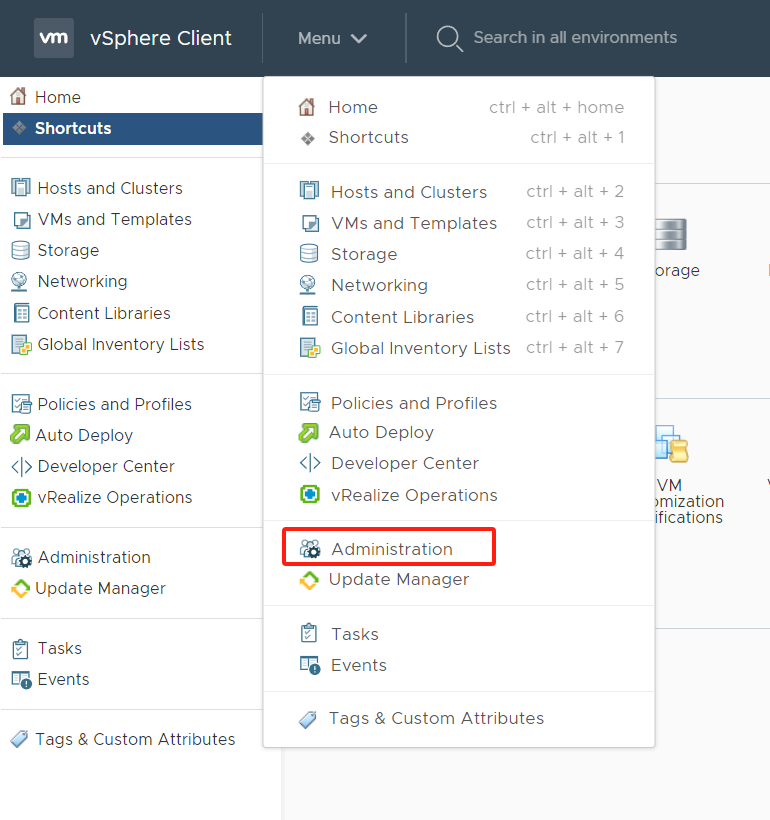The height and width of the screenshot is (820, 770).
Task: Choose Storage in the dropdown menu
Action: [459, 254]
